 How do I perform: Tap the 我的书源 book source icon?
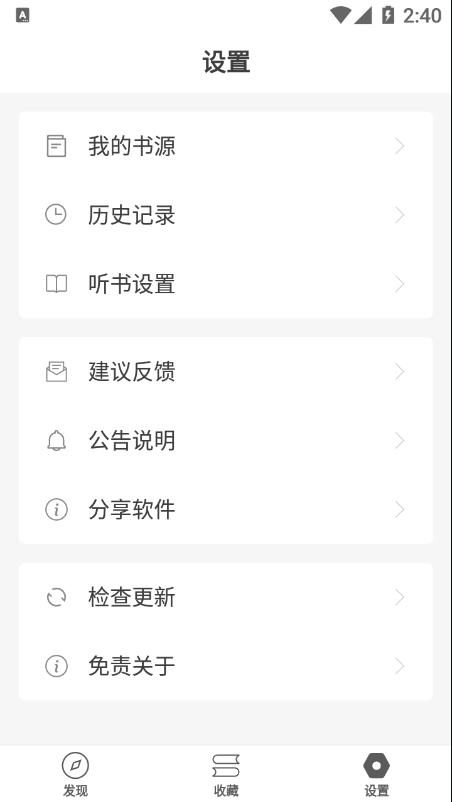click(x=56, y=146)
